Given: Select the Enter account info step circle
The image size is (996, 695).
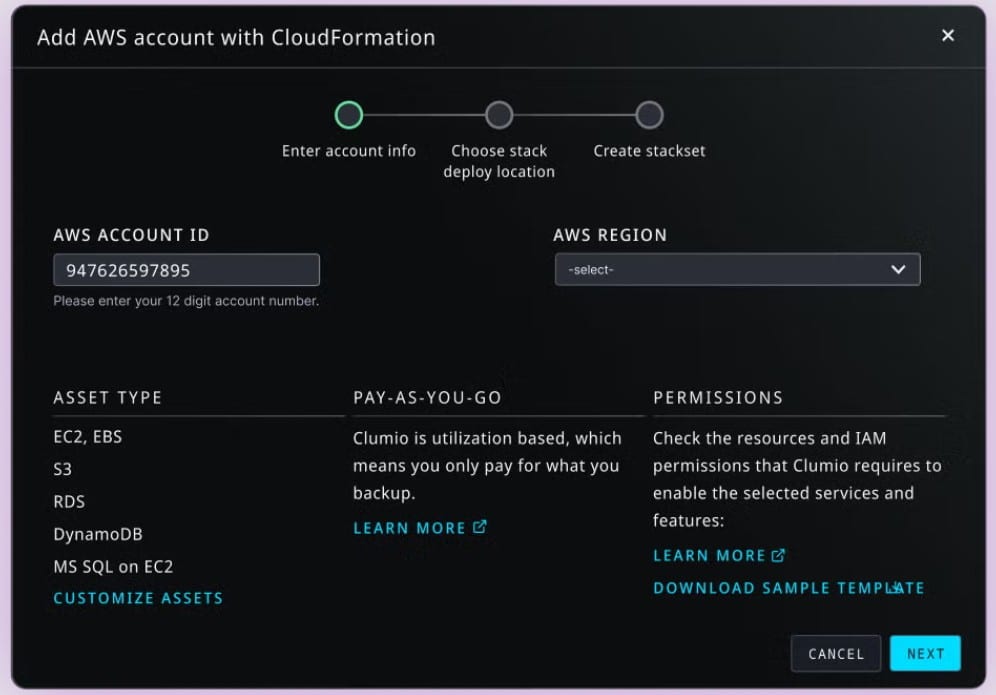Looking at the screenshot, I should point(348,114).
